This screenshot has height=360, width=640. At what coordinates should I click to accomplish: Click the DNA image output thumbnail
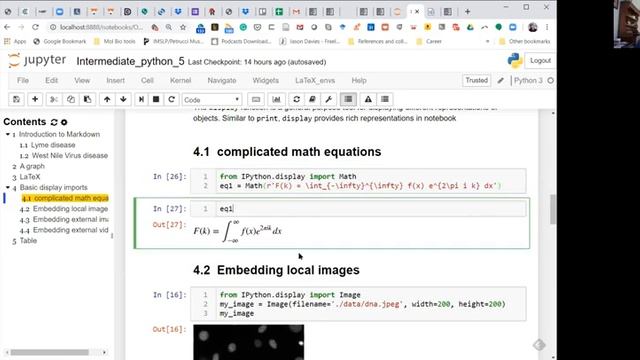click(x=249, y=342)
